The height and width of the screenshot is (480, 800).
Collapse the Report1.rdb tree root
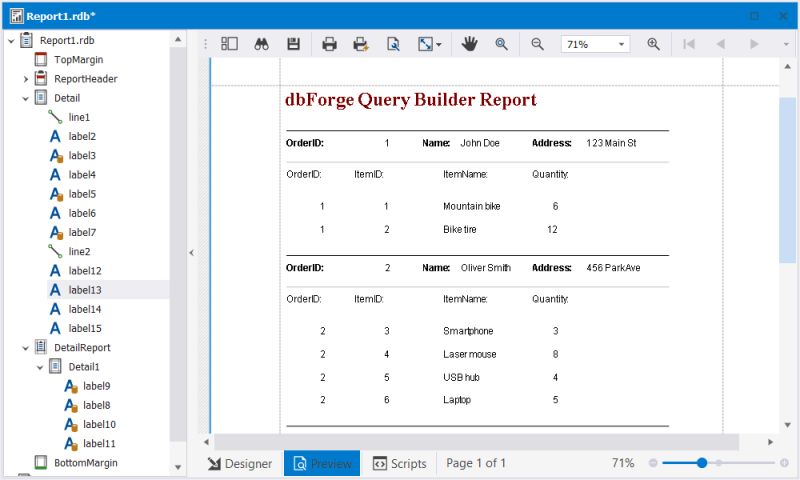tap(11, 40)
